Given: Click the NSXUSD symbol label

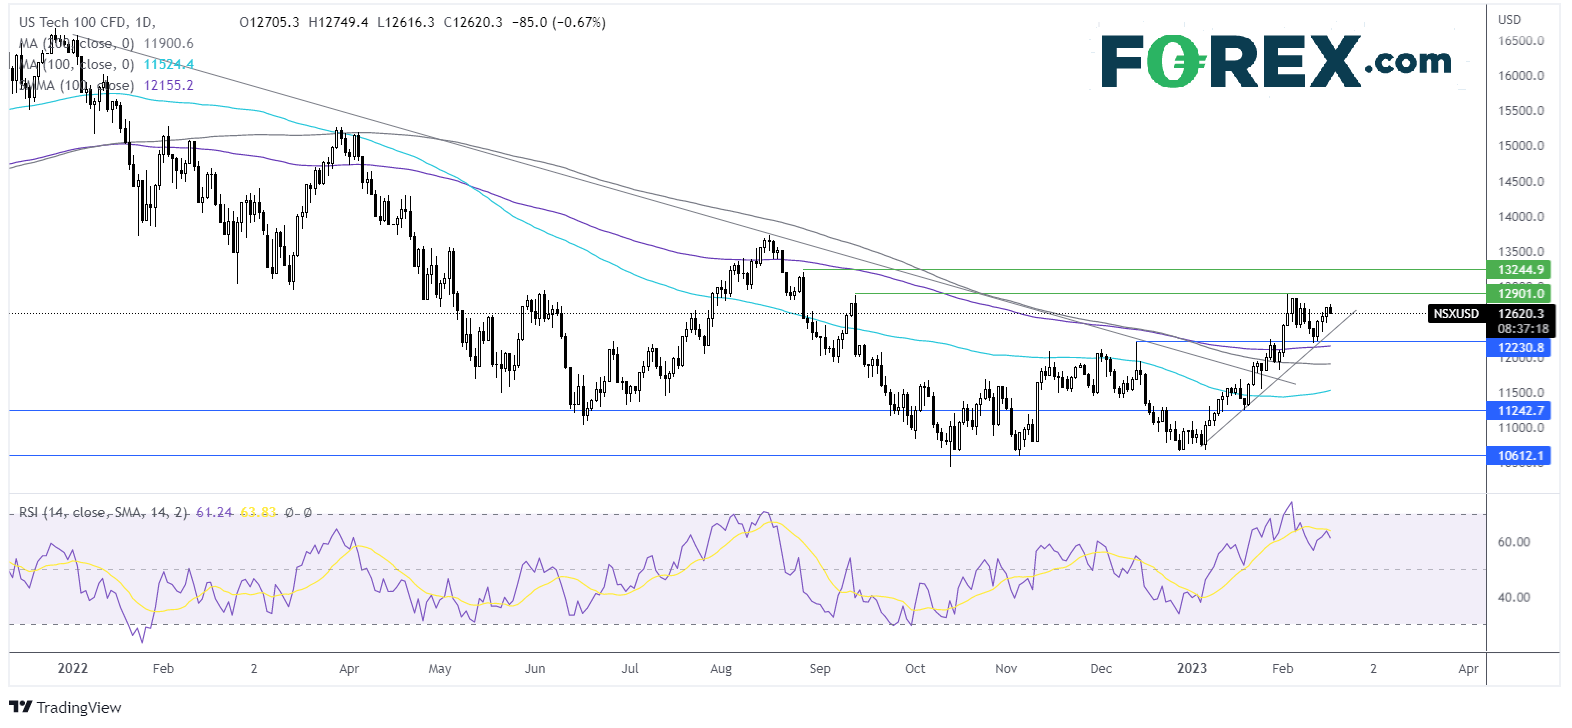Looking at the screenshot, I should tap(1456, 313).
